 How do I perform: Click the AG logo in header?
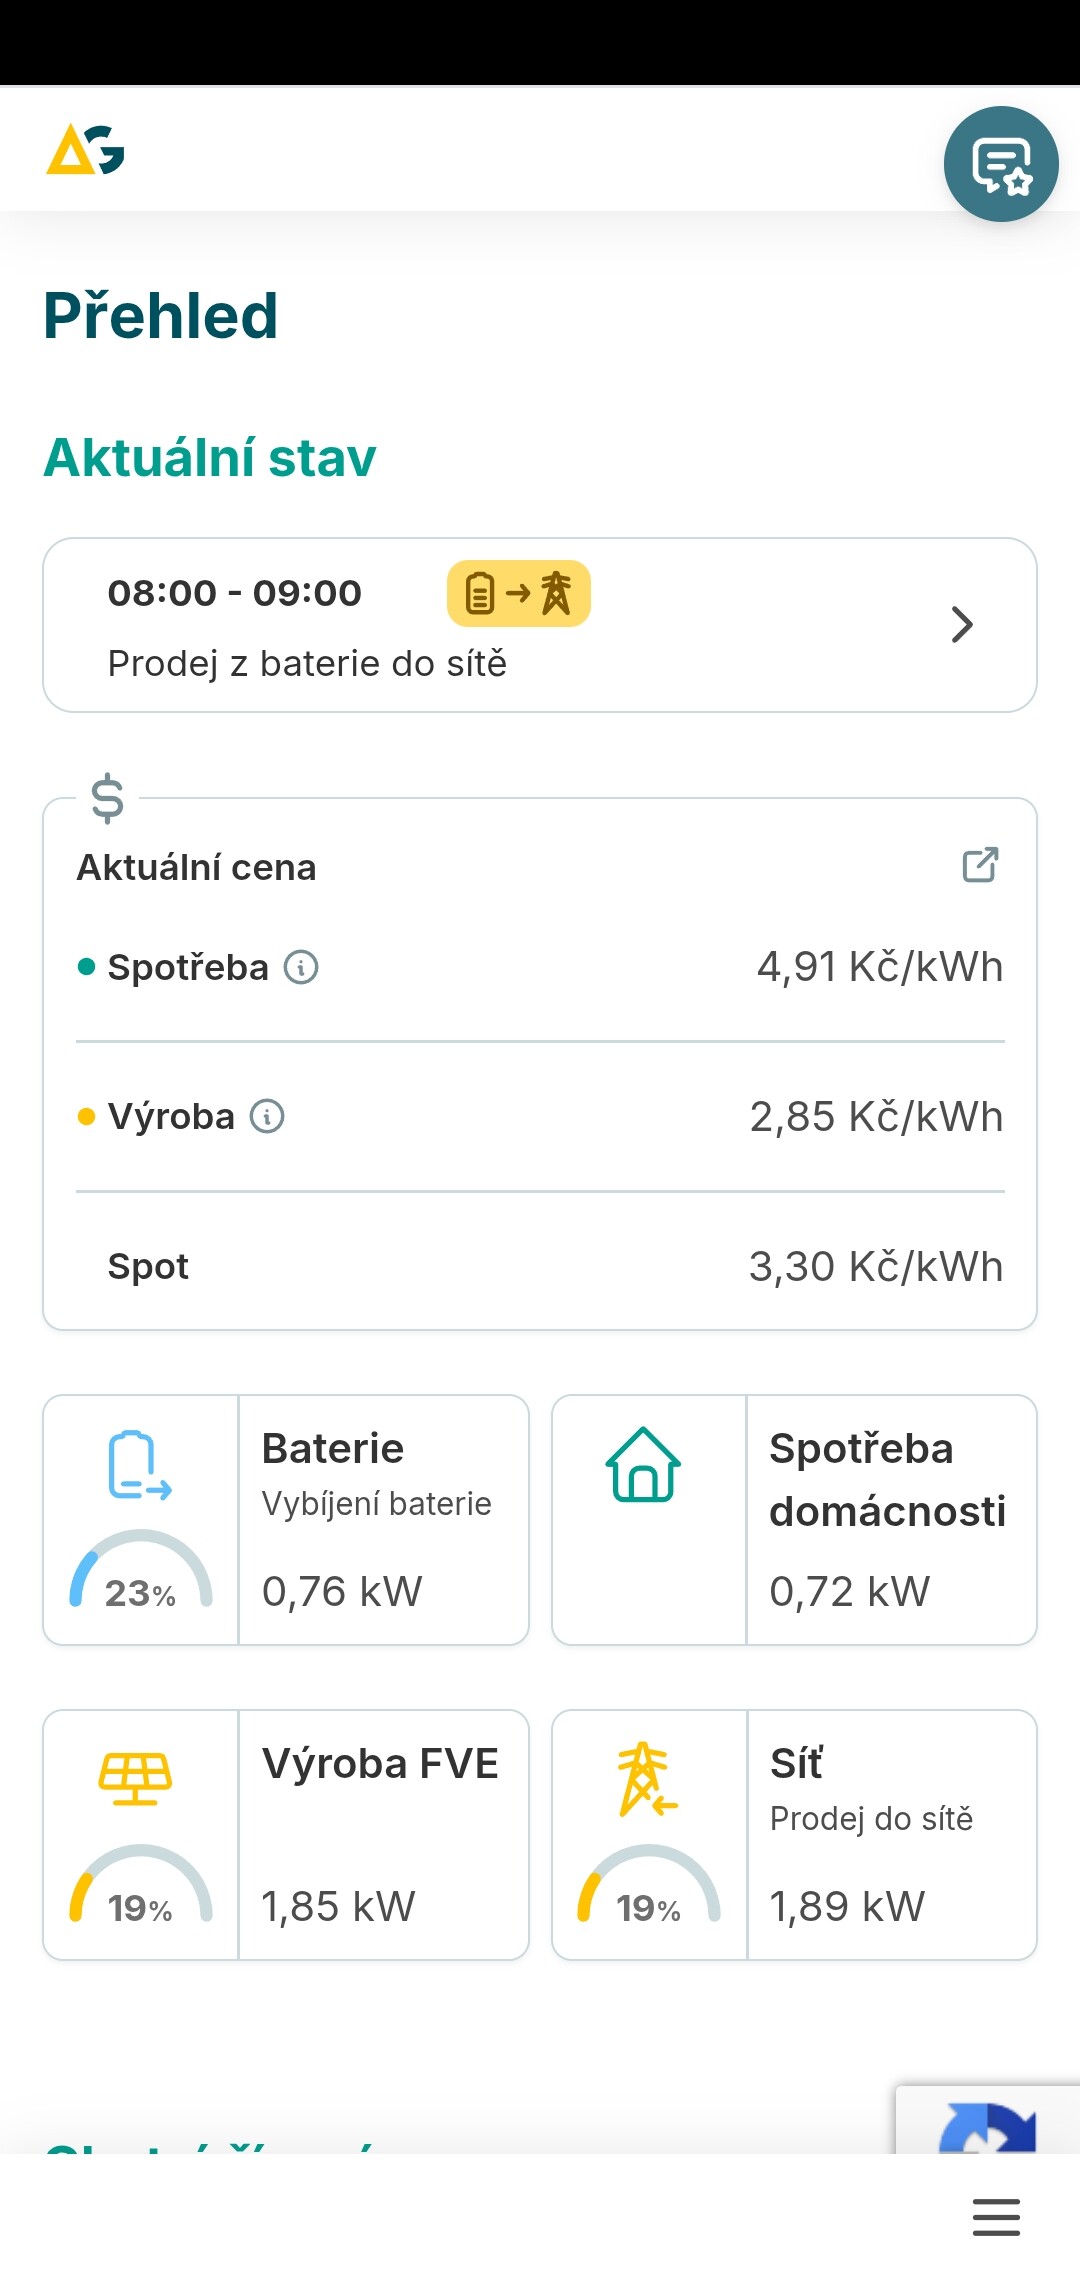[x=86, y=149]
